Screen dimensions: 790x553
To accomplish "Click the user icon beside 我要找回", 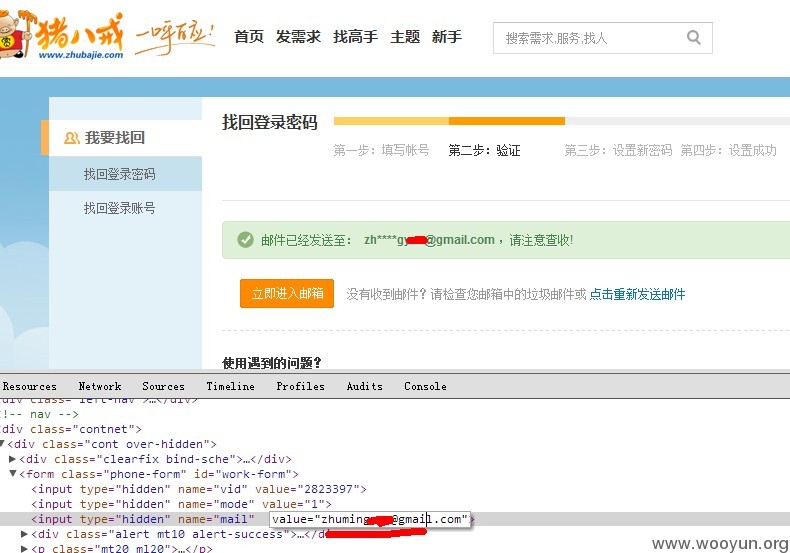I will (72, 137).
